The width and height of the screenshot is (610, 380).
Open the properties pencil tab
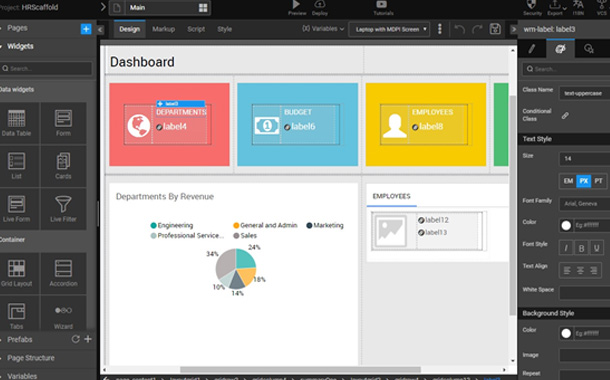pyautogui.click(x=532, y=49)
